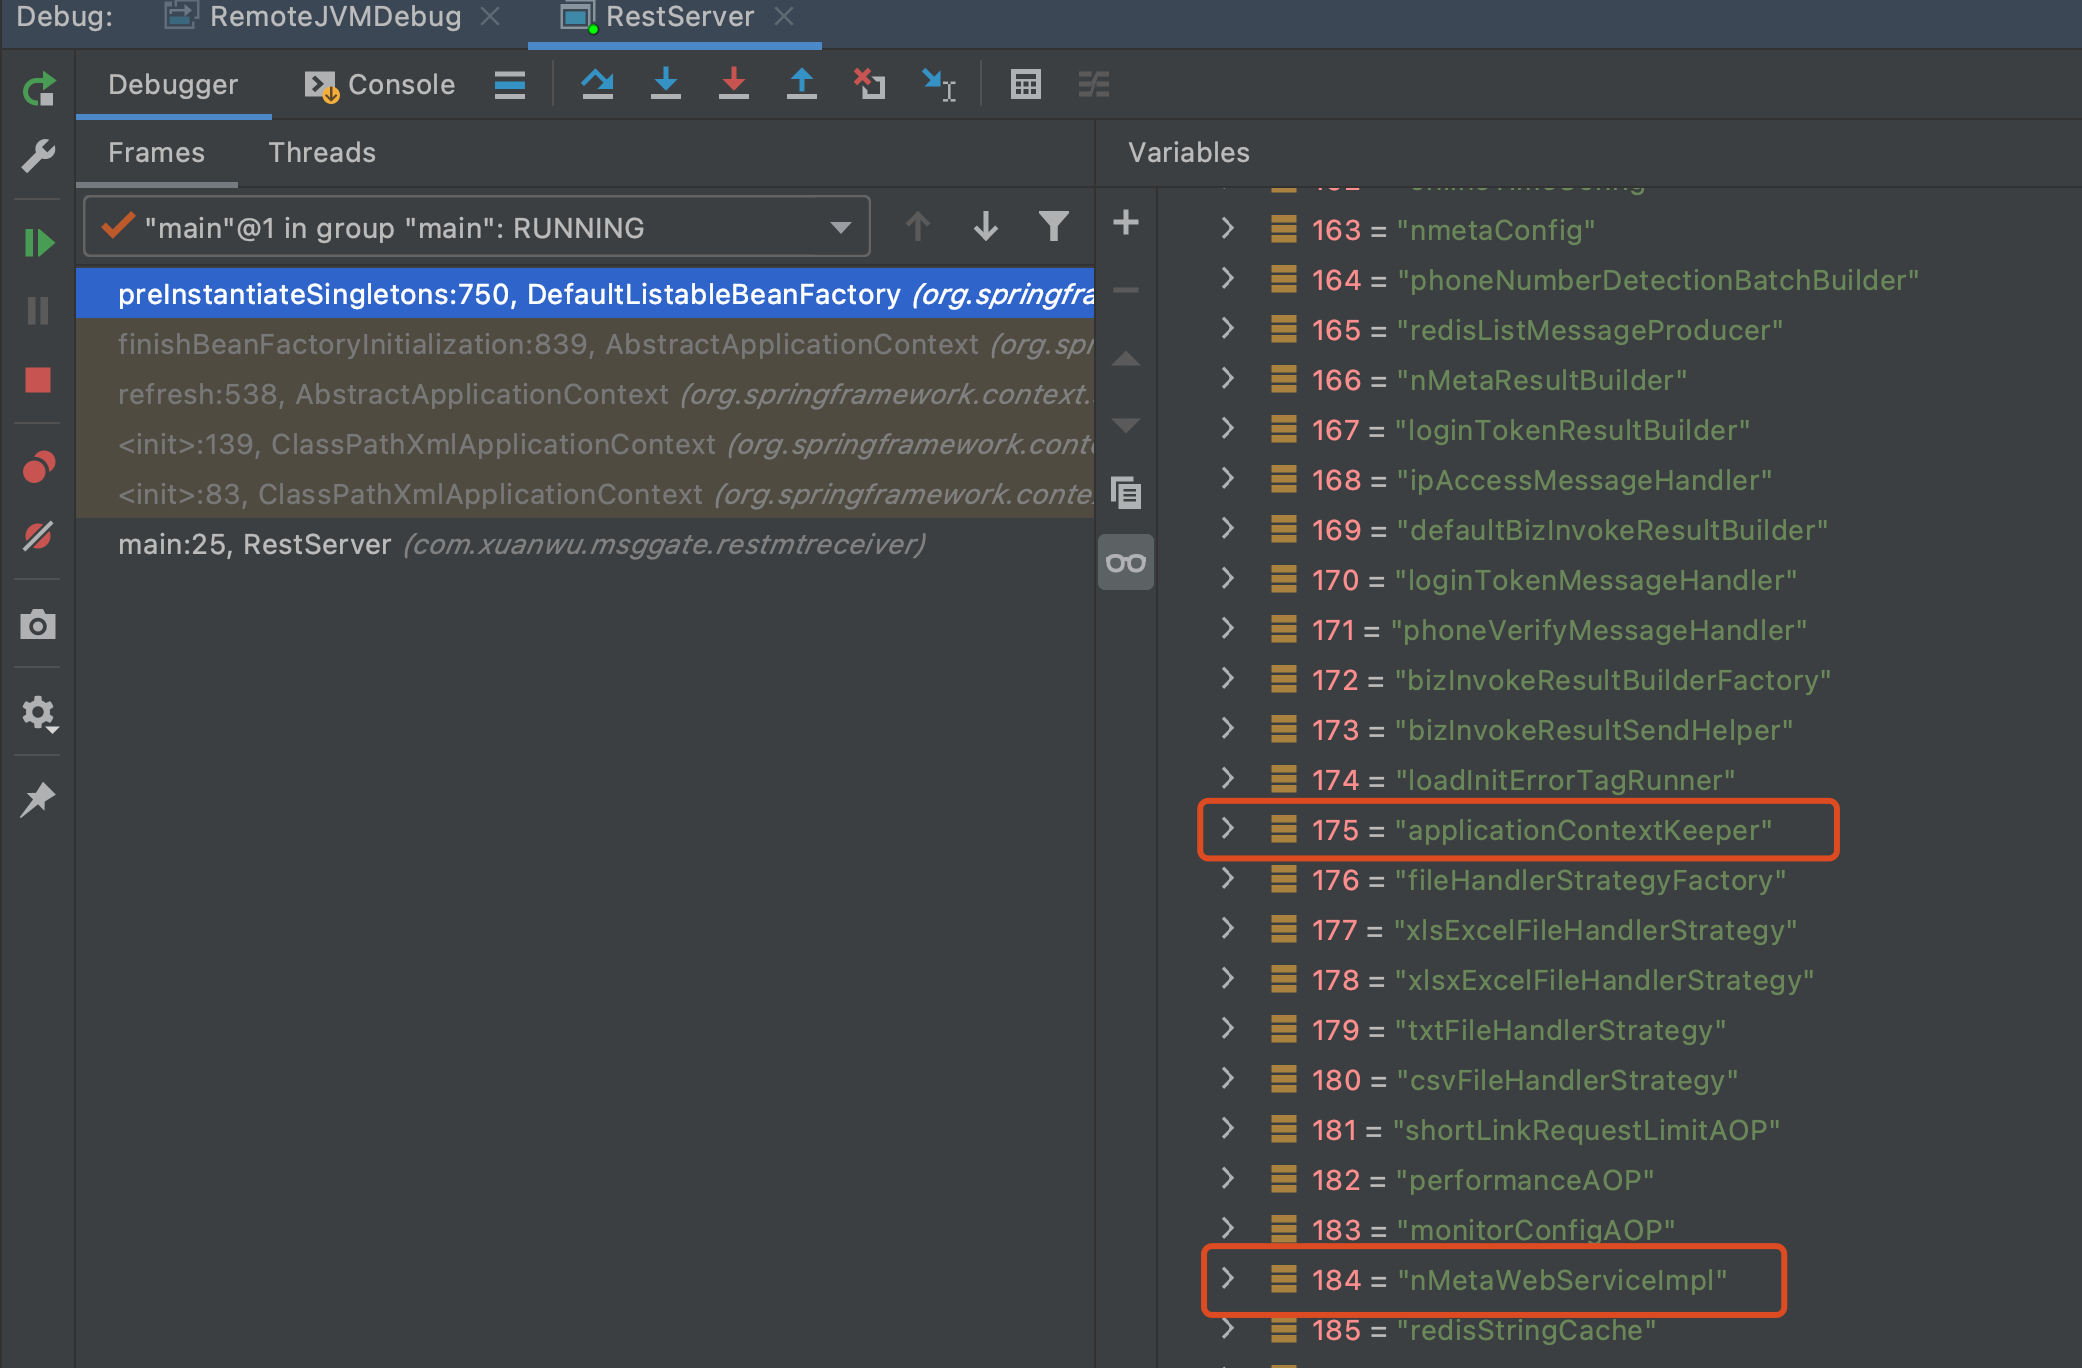Toggle Mute Breakpoints icon
This screenshot has height=1368, width=2082.
point(38,536)
